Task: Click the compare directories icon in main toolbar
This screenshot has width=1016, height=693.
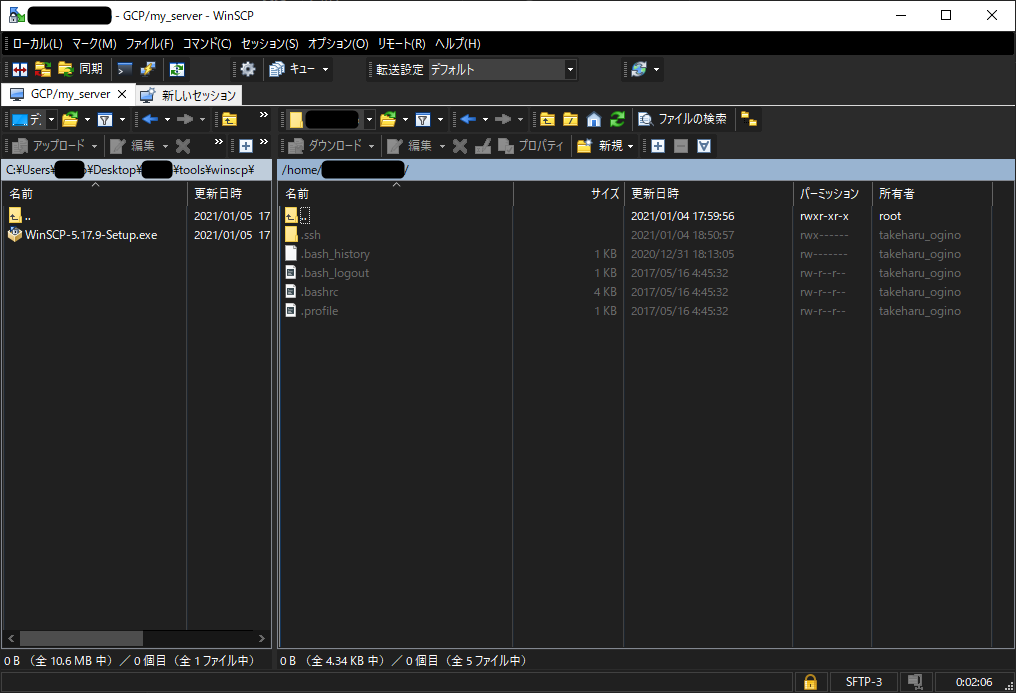Action: 20,69
